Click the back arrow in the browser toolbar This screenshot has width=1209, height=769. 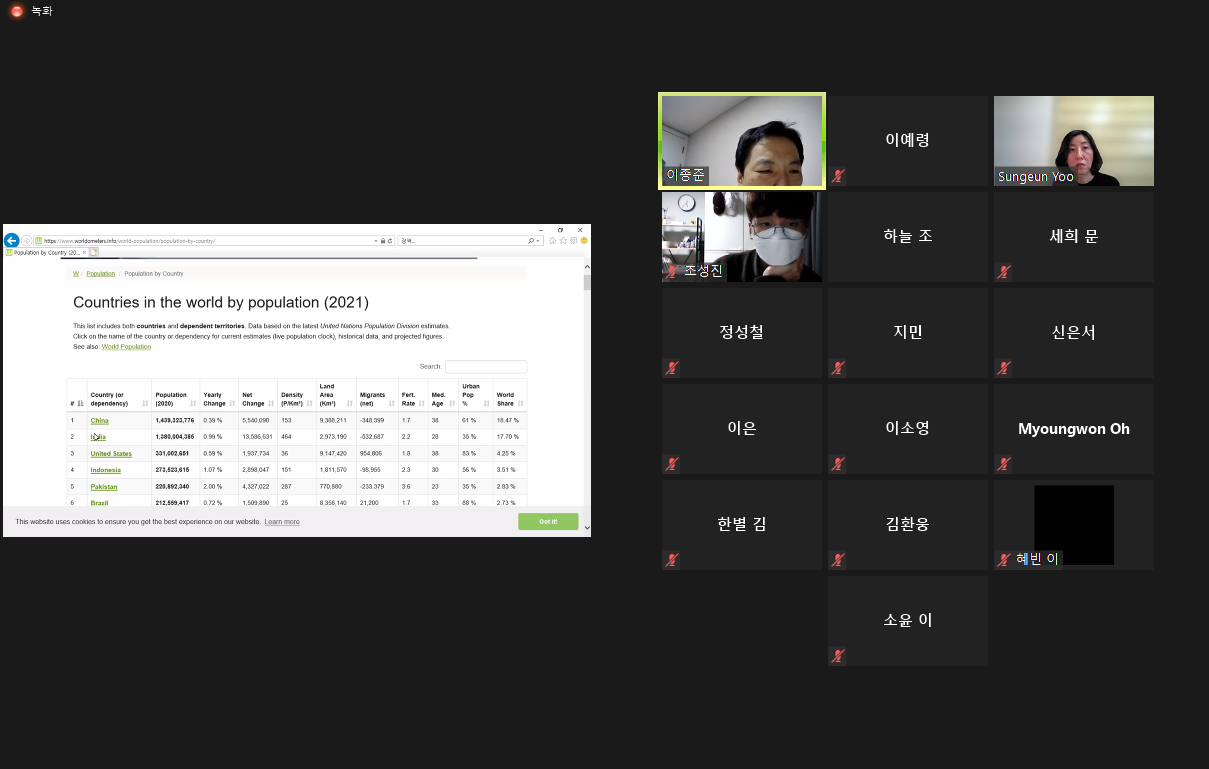(11, 240)
